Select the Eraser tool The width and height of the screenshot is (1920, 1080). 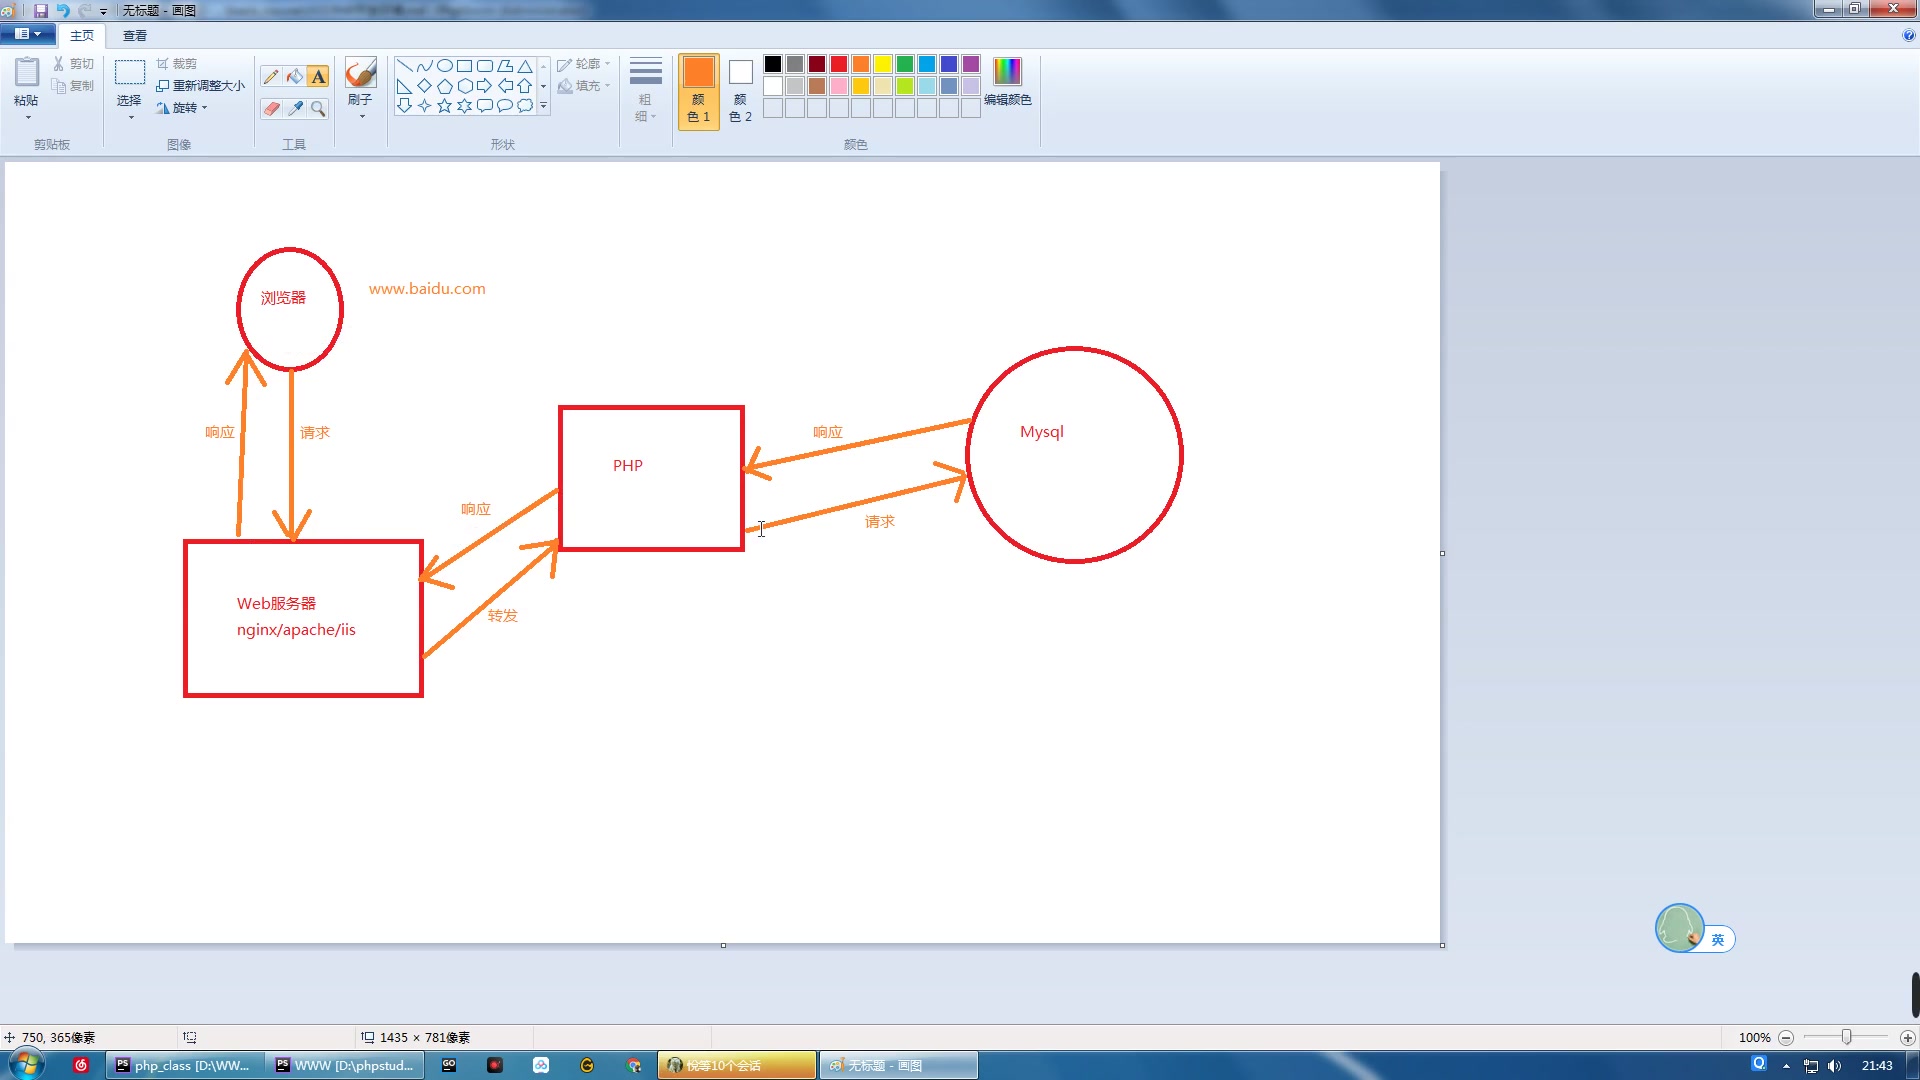(x=271, y=108)
